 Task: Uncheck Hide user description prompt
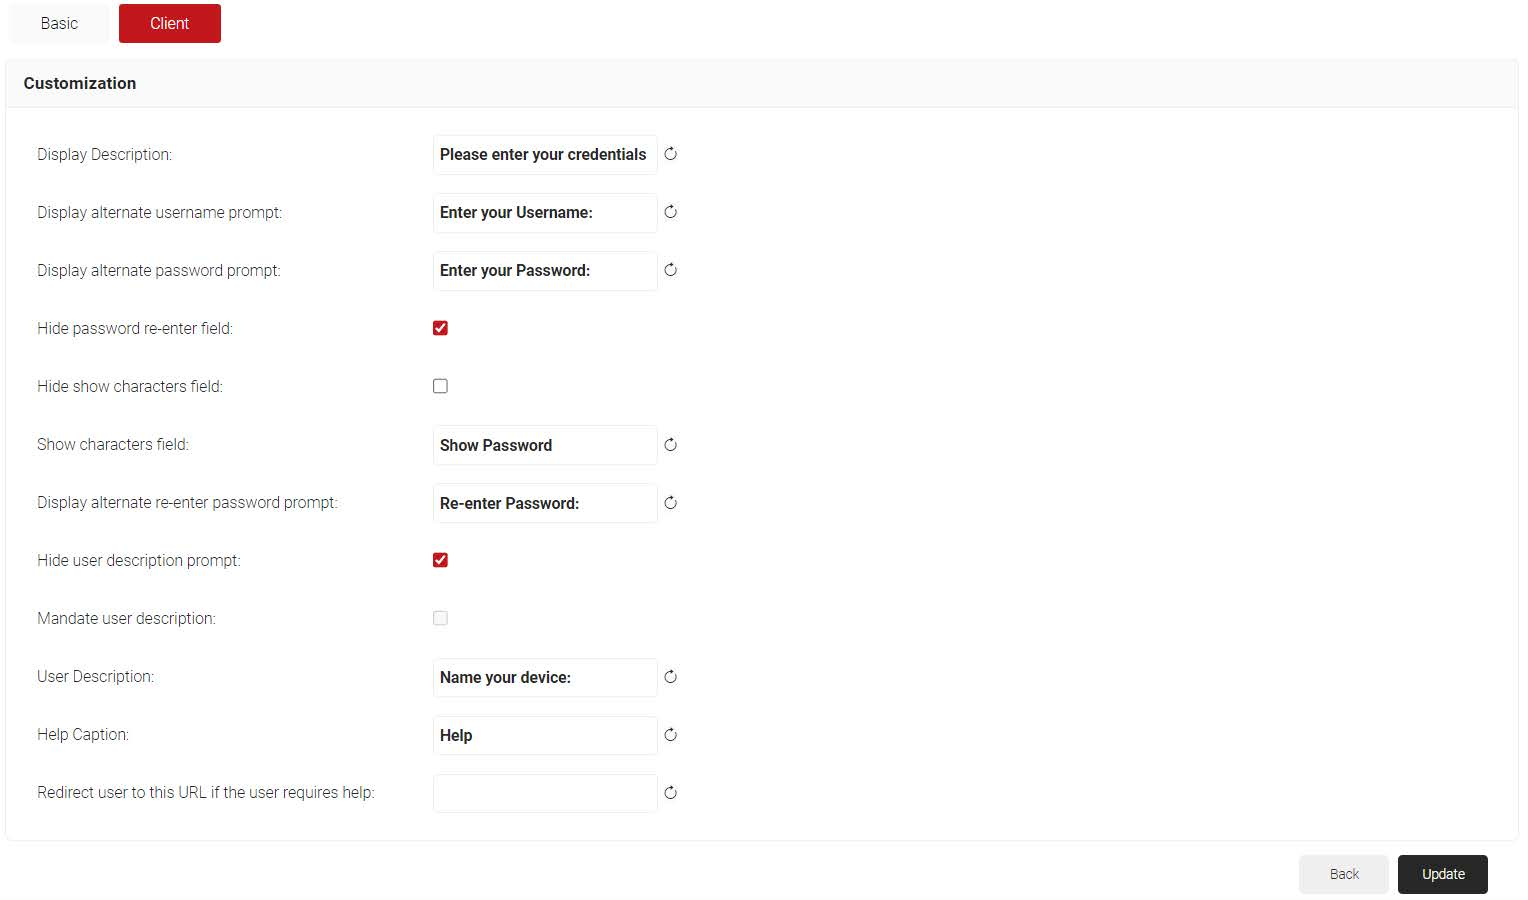point(440,560)
